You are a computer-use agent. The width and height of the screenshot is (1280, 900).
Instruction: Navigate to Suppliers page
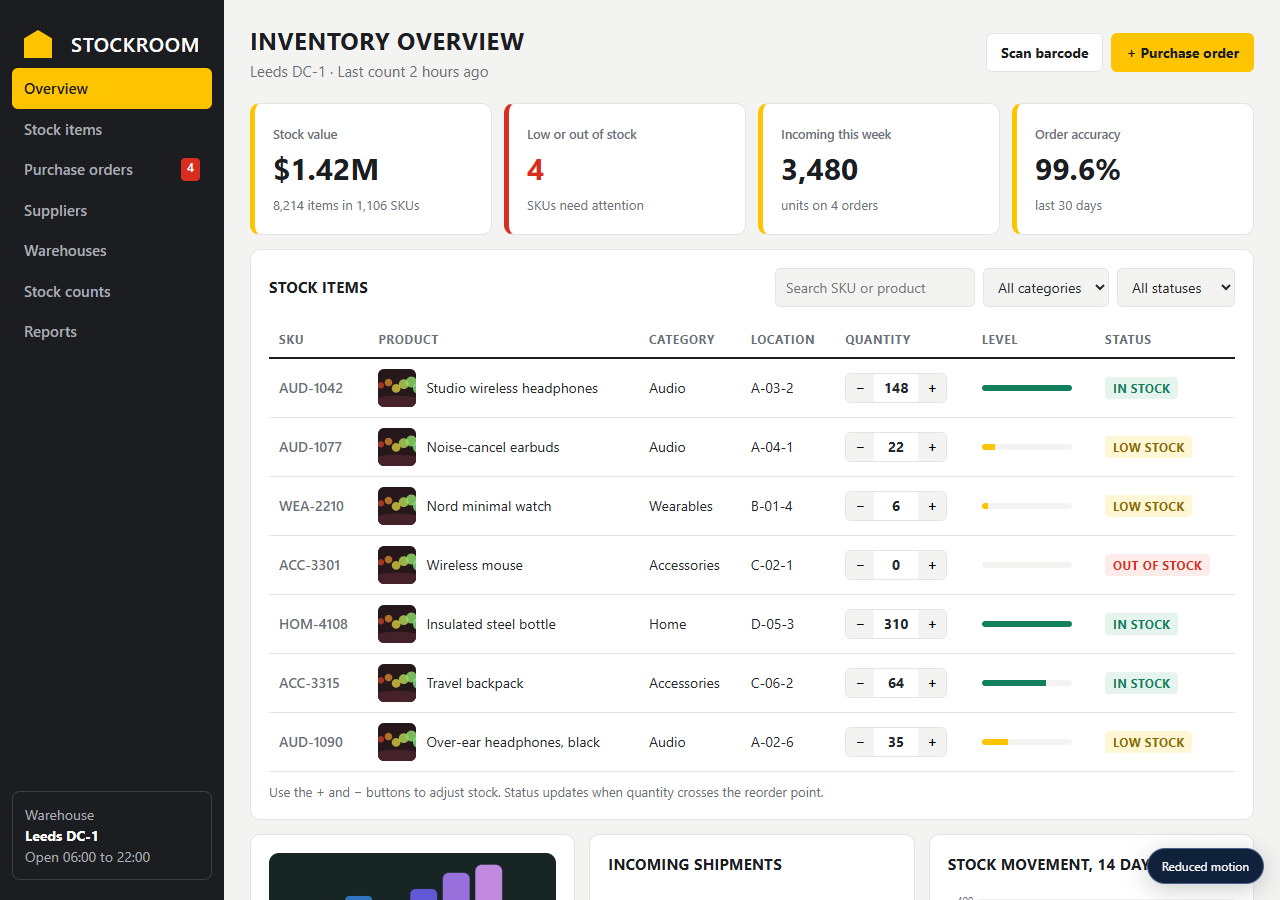tap(112, 210)
